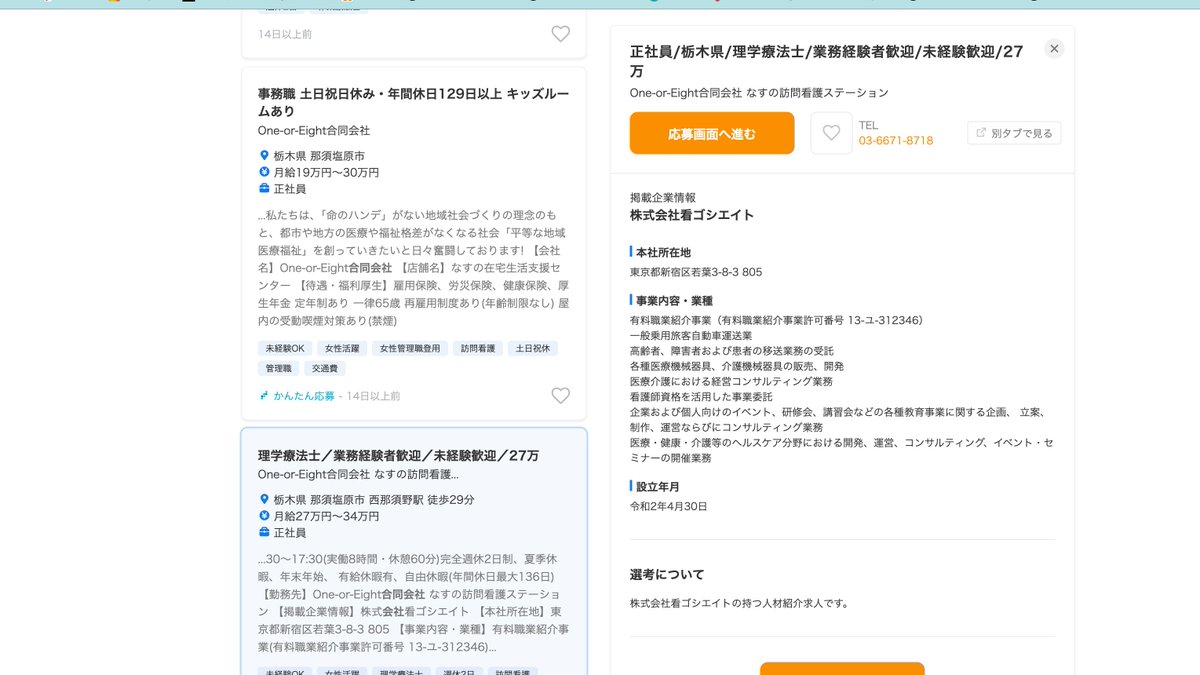Click the external-link icon in 別タブで見る
The height and width of the screenshot is (675, 1200).
[x=981, y=133]
